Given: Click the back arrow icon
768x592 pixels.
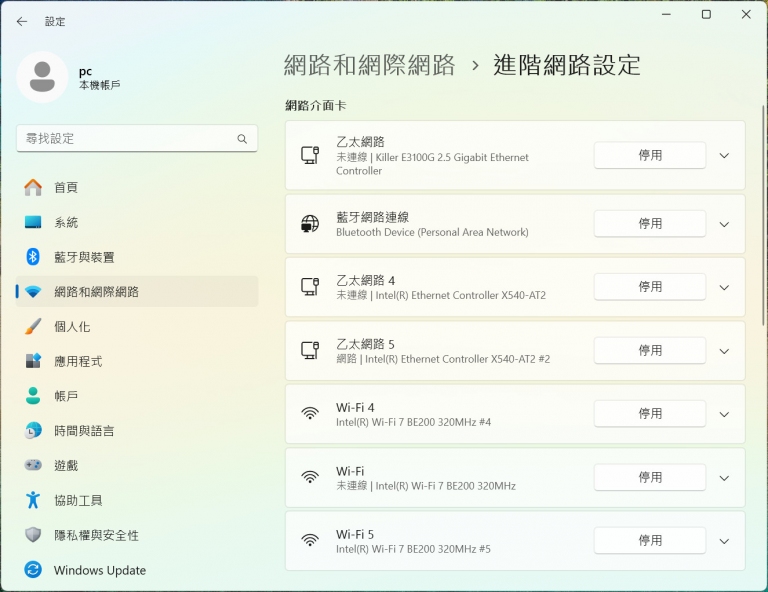Looking at the screenshot, I should (x=22, y=22).
